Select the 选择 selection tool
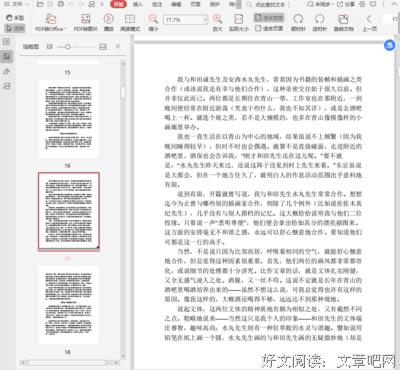 (x=15, y=28)
